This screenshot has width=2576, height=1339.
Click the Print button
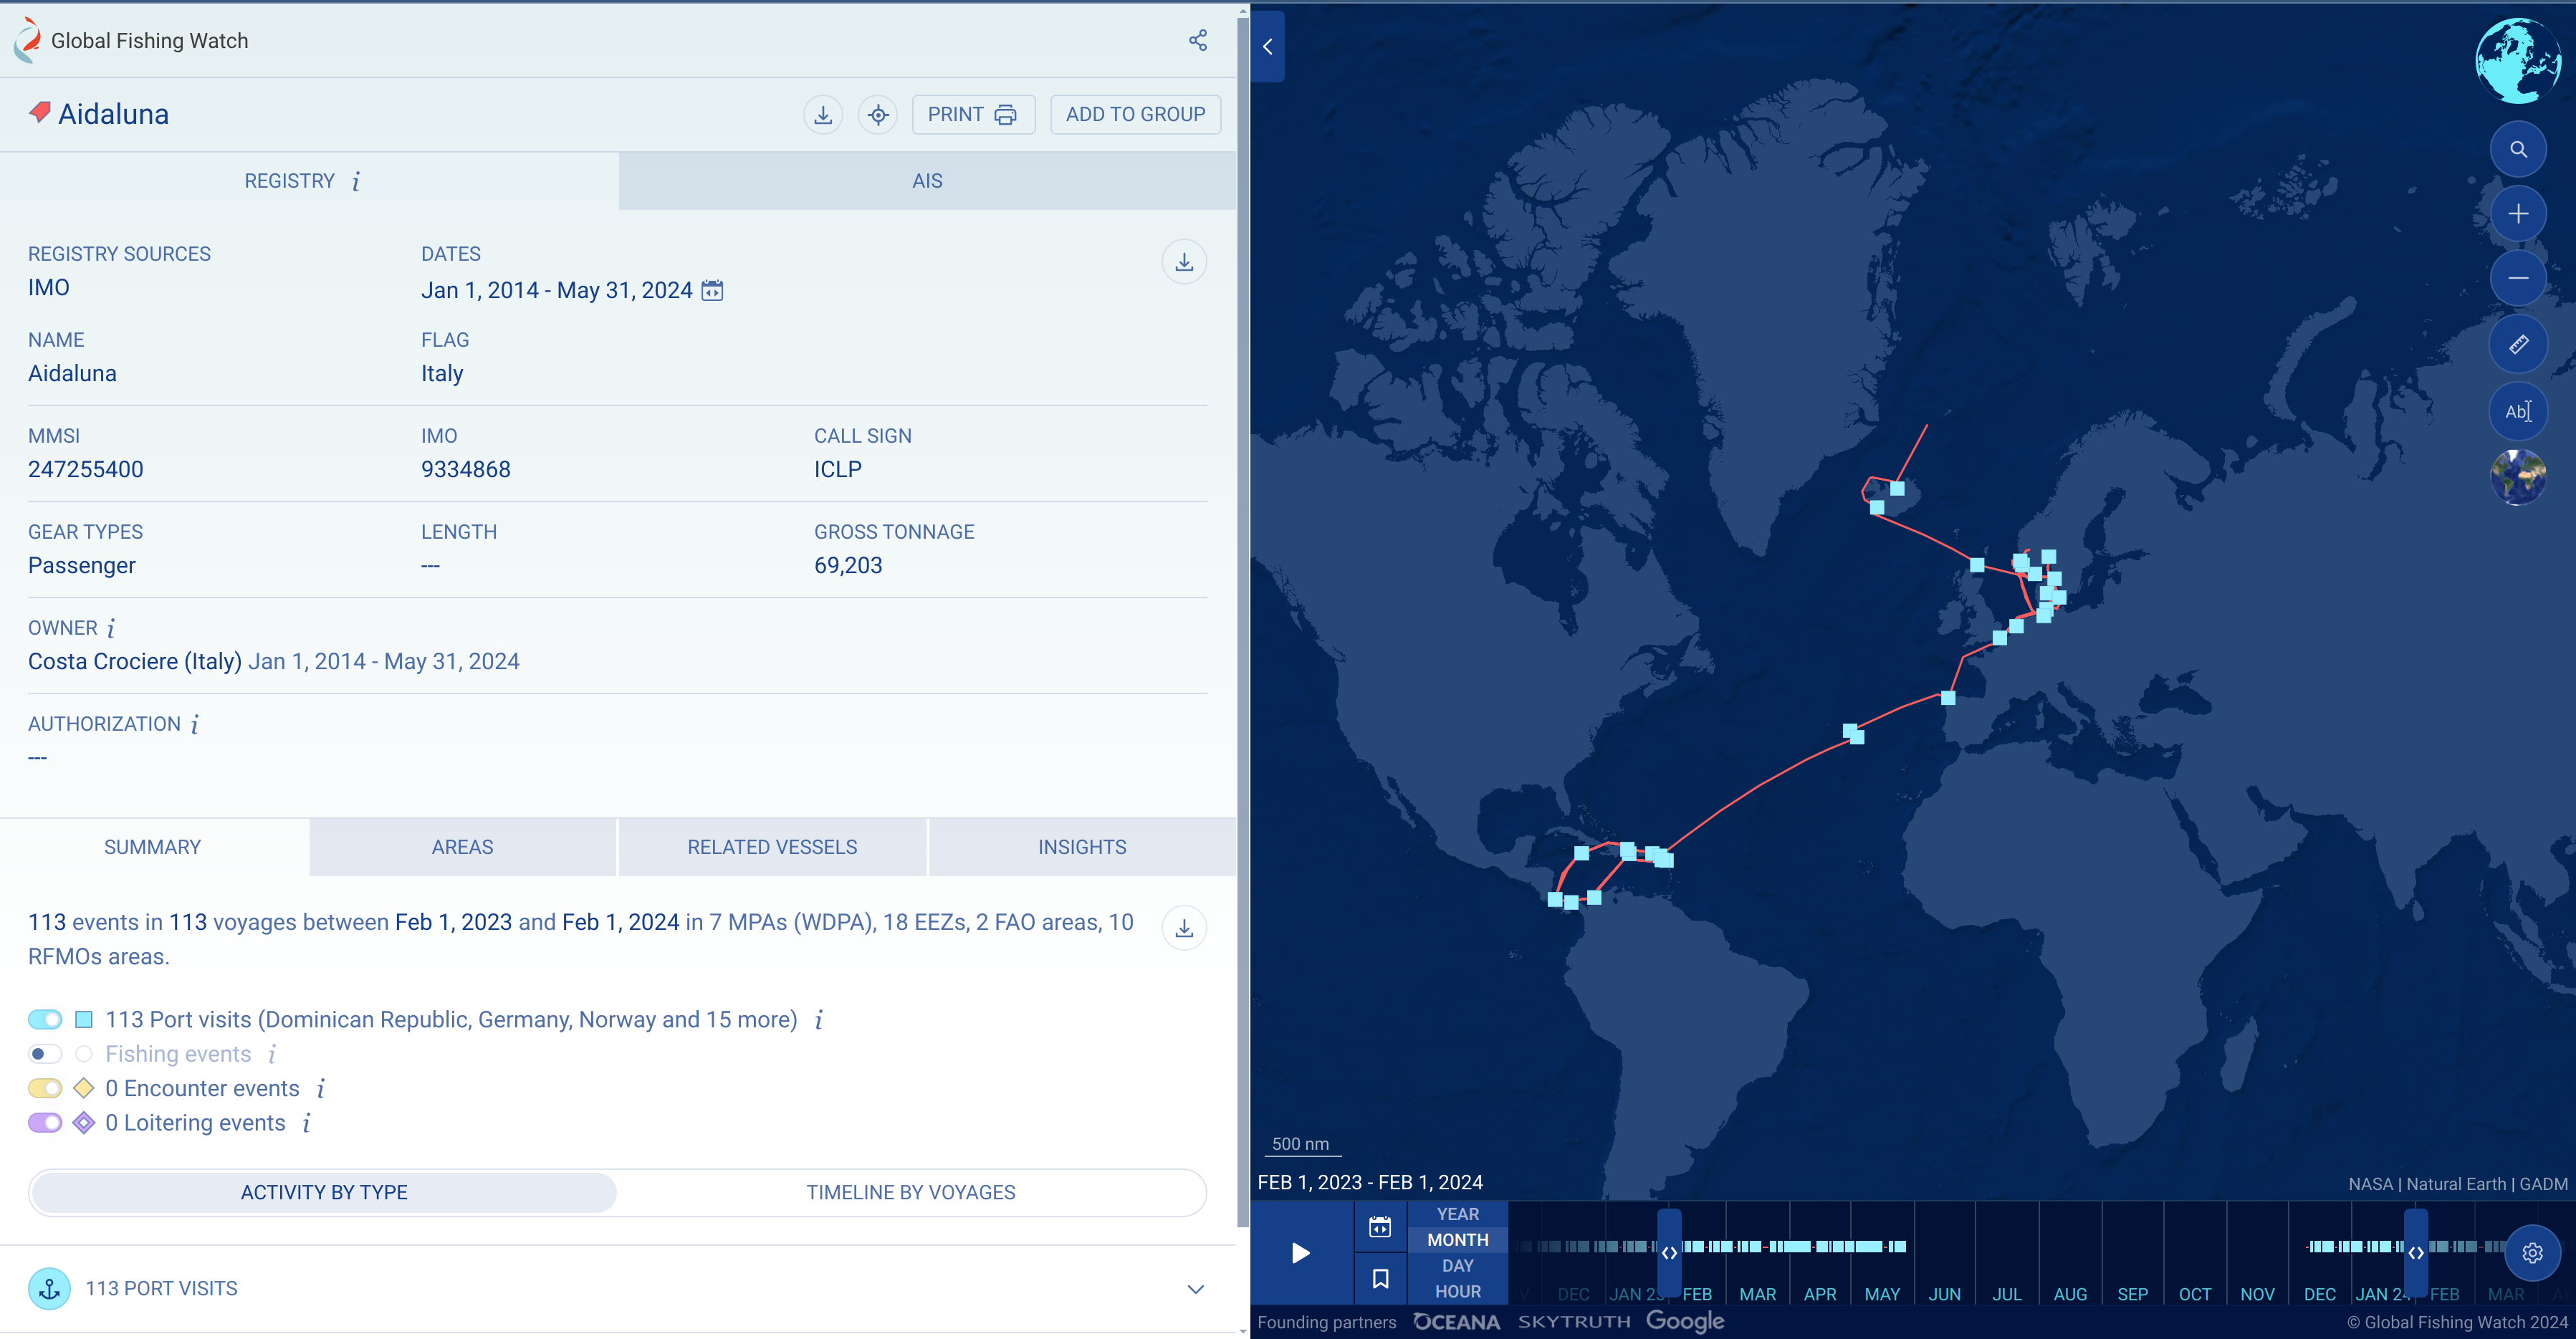972,115
